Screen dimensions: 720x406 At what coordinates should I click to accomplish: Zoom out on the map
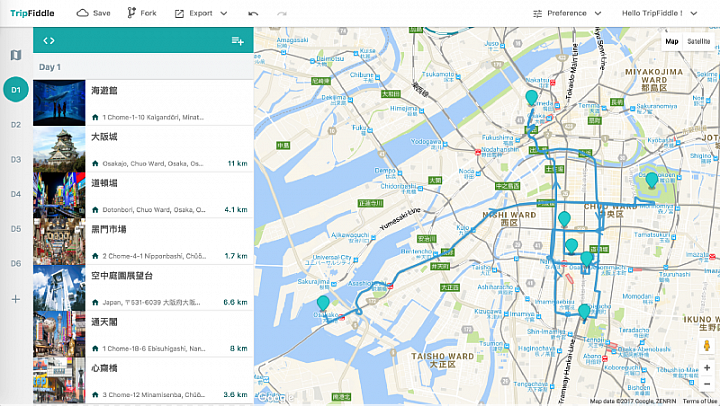pos(707,384)
